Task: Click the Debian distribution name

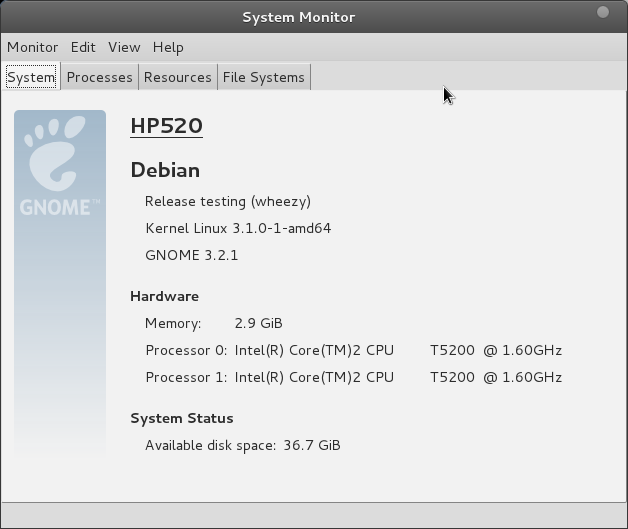Action: click(165, 170)
